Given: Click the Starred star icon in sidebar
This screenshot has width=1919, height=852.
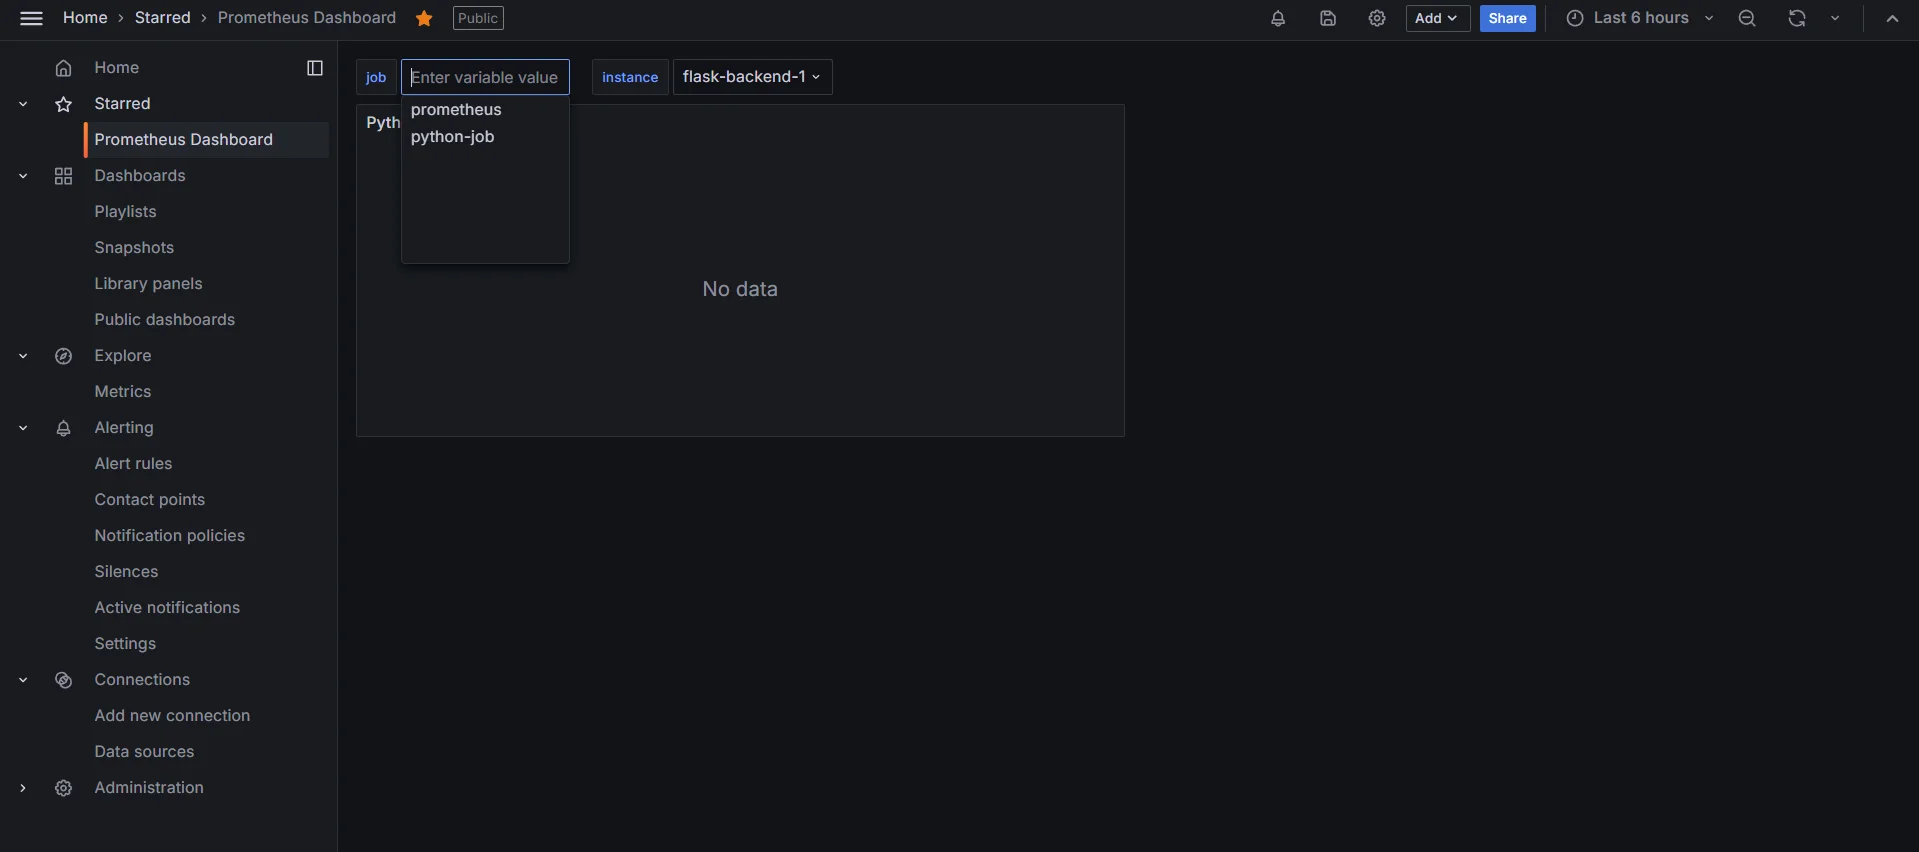Looking at the screenshot, I should (x=63, y=104).
